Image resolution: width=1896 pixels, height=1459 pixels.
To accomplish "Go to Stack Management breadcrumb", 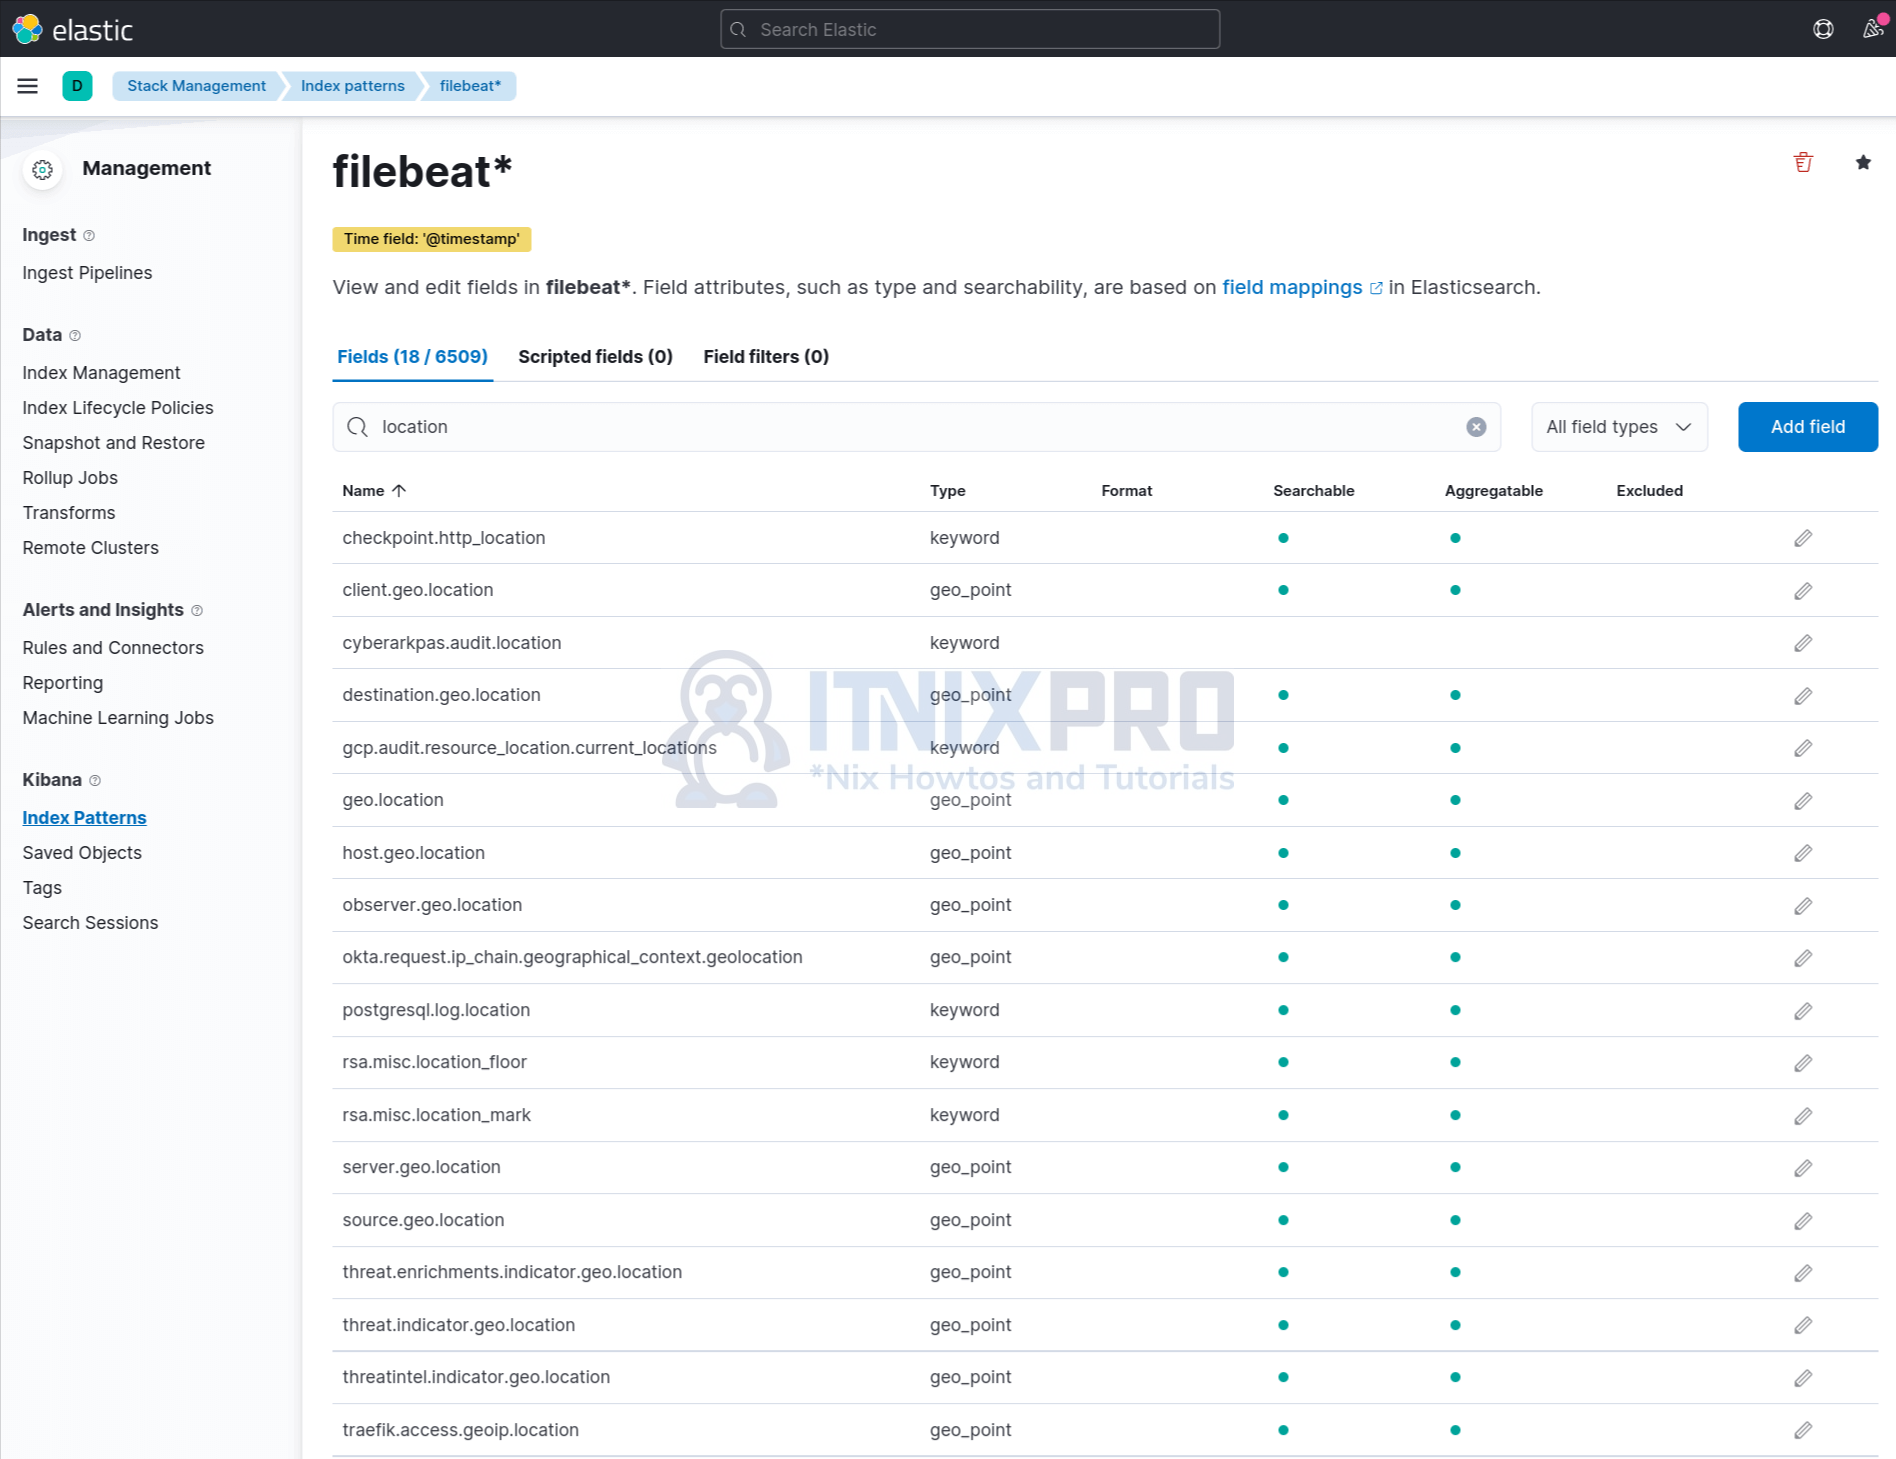I will (196, 86).
